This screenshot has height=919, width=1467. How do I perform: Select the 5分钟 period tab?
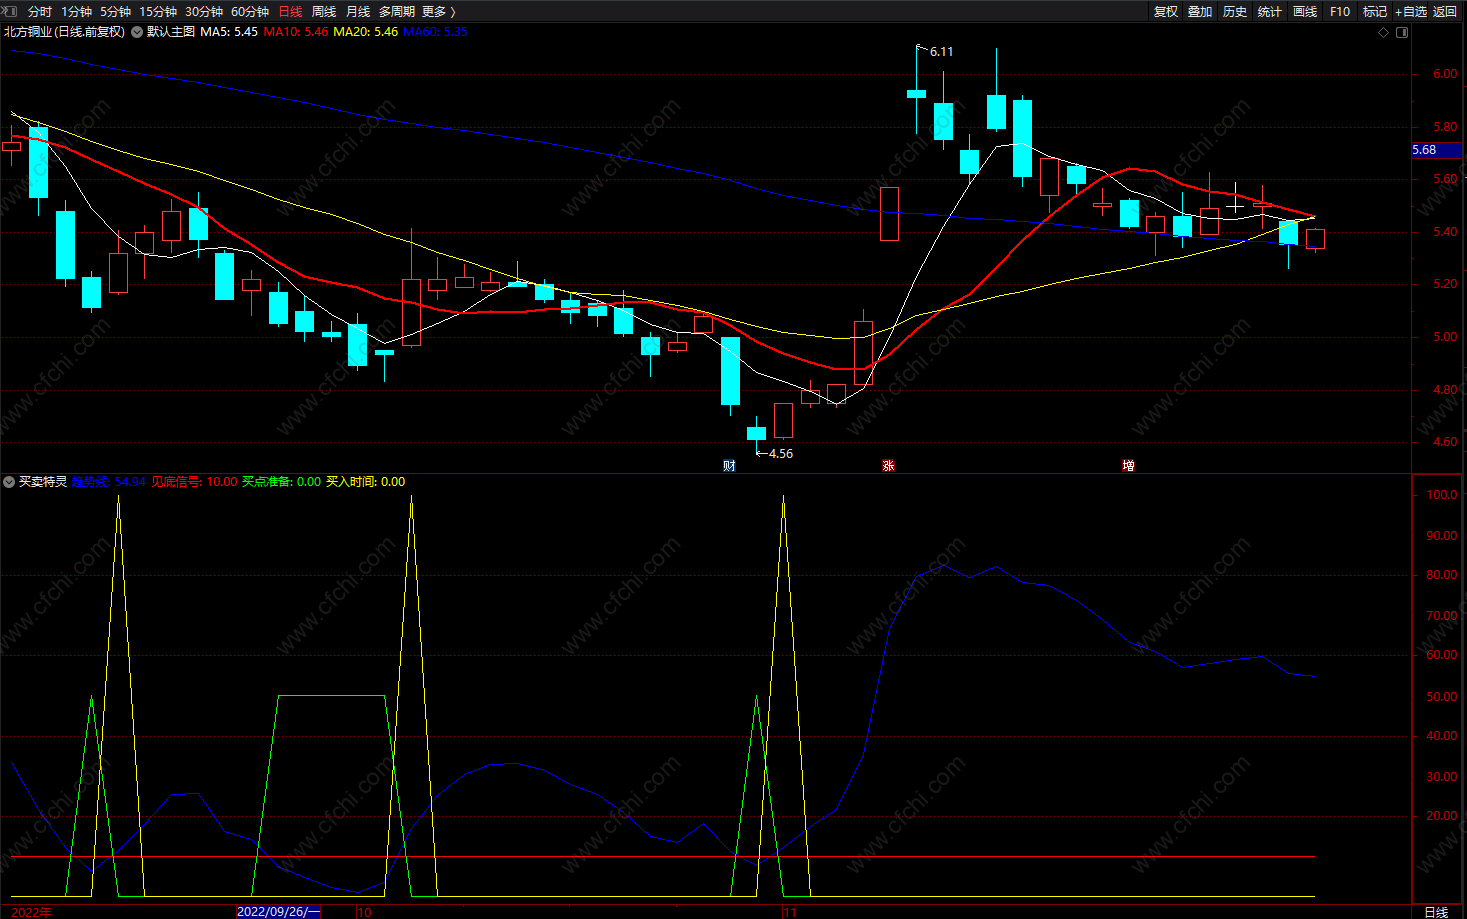pyautogui.click(x=115, y=11)
